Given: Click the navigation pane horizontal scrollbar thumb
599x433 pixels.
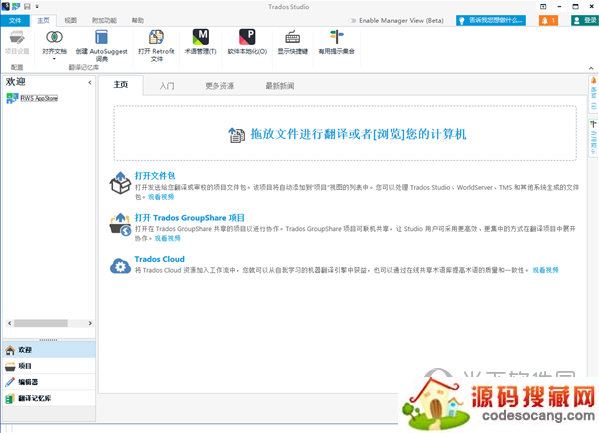Looking at the screenshot, I should [40, 323].
